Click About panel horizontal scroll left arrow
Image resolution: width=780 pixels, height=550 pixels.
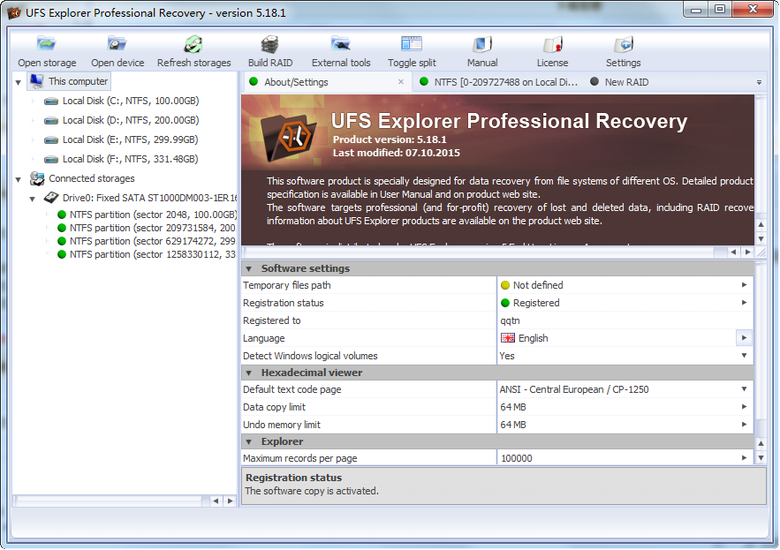coord(733,252)
